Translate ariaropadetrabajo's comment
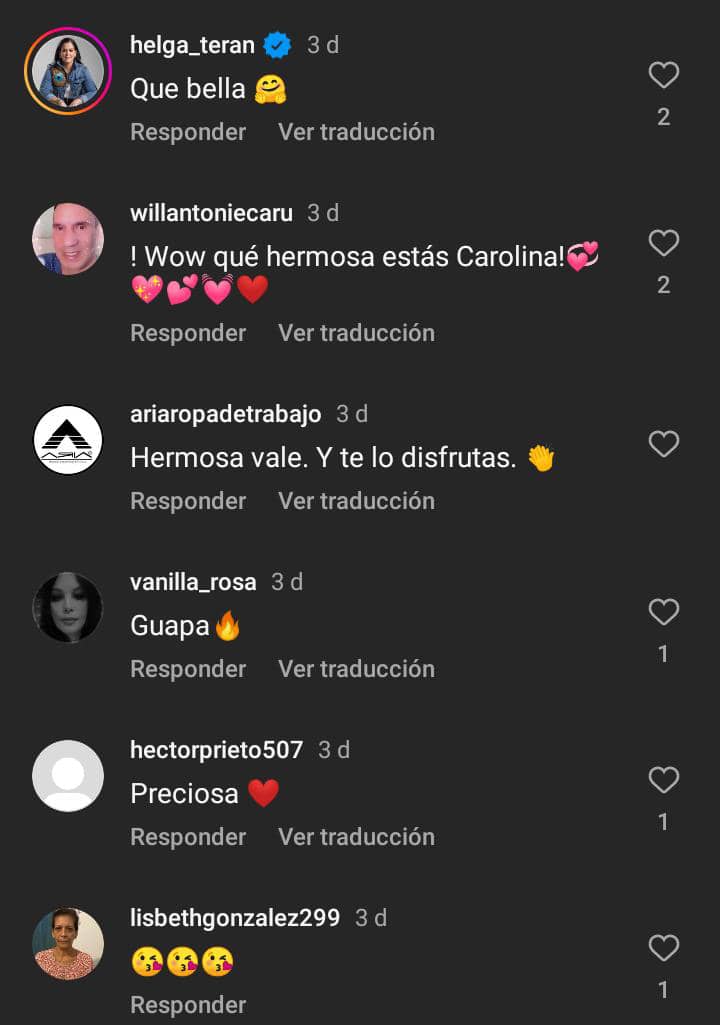Screen dimensions: 720x1025 (356, 501)
